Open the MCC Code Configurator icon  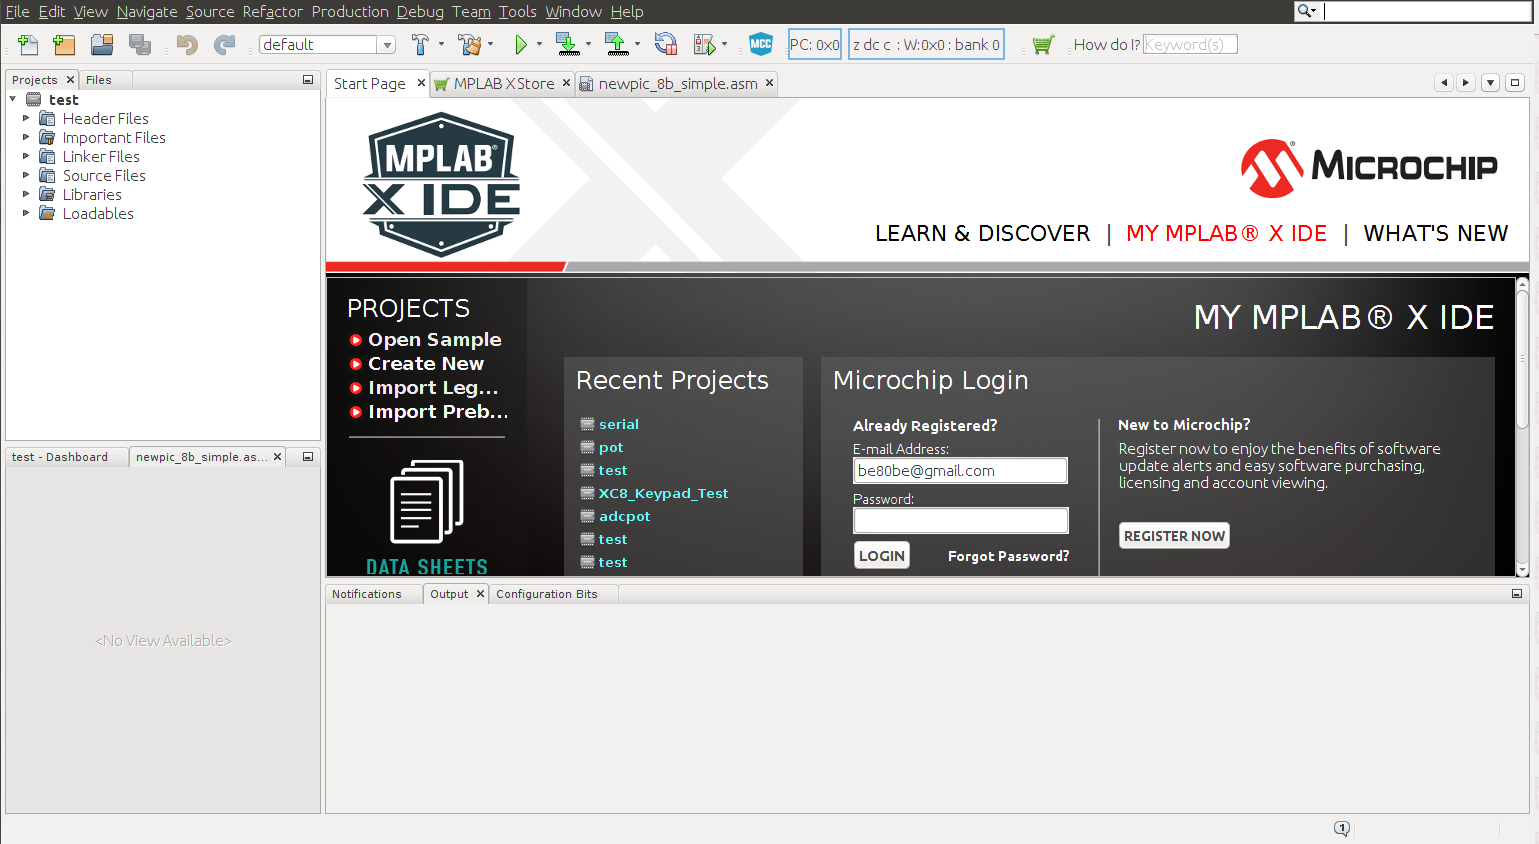tap(761, 44)
